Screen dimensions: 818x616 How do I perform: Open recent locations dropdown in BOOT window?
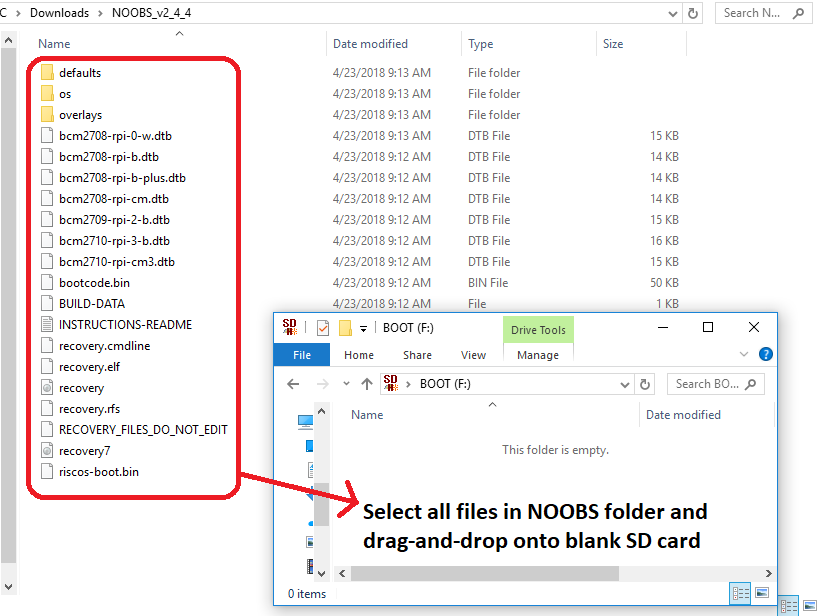point(346,383)
